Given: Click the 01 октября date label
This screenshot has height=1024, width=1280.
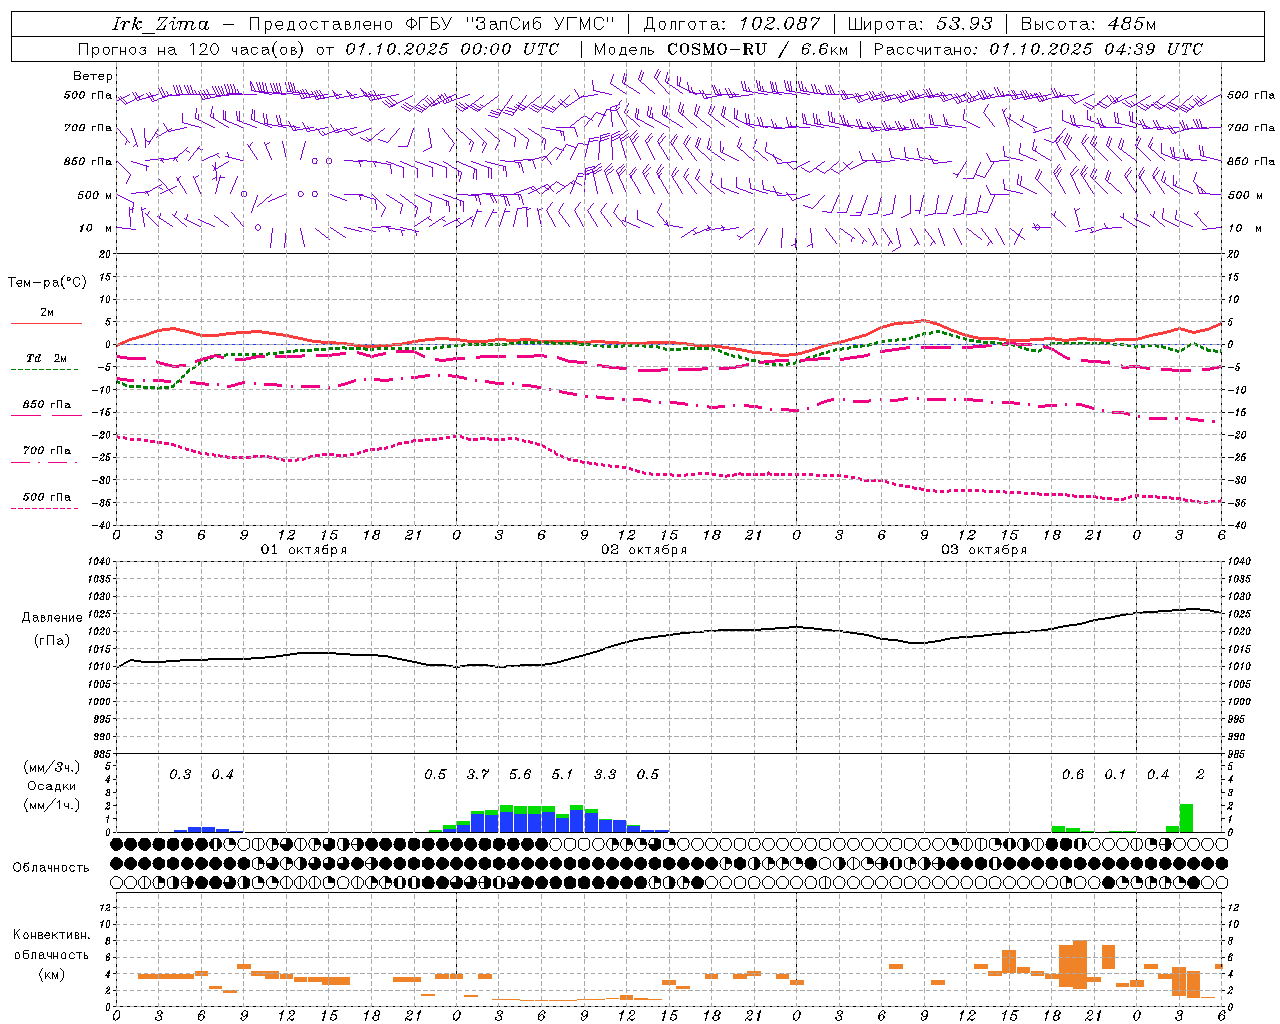Looking at the screenshot, I should pos(303,550).
